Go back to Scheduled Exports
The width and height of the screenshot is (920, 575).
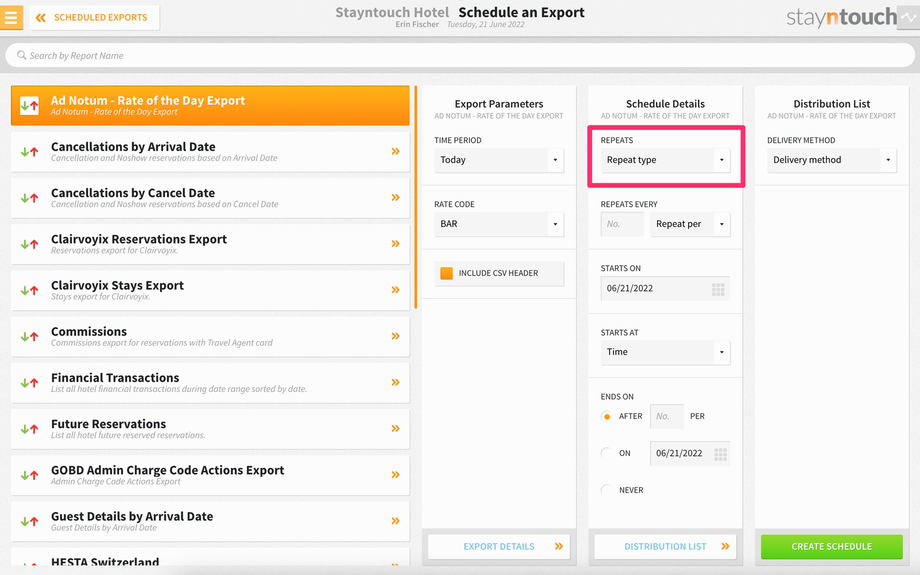point(94,18)
